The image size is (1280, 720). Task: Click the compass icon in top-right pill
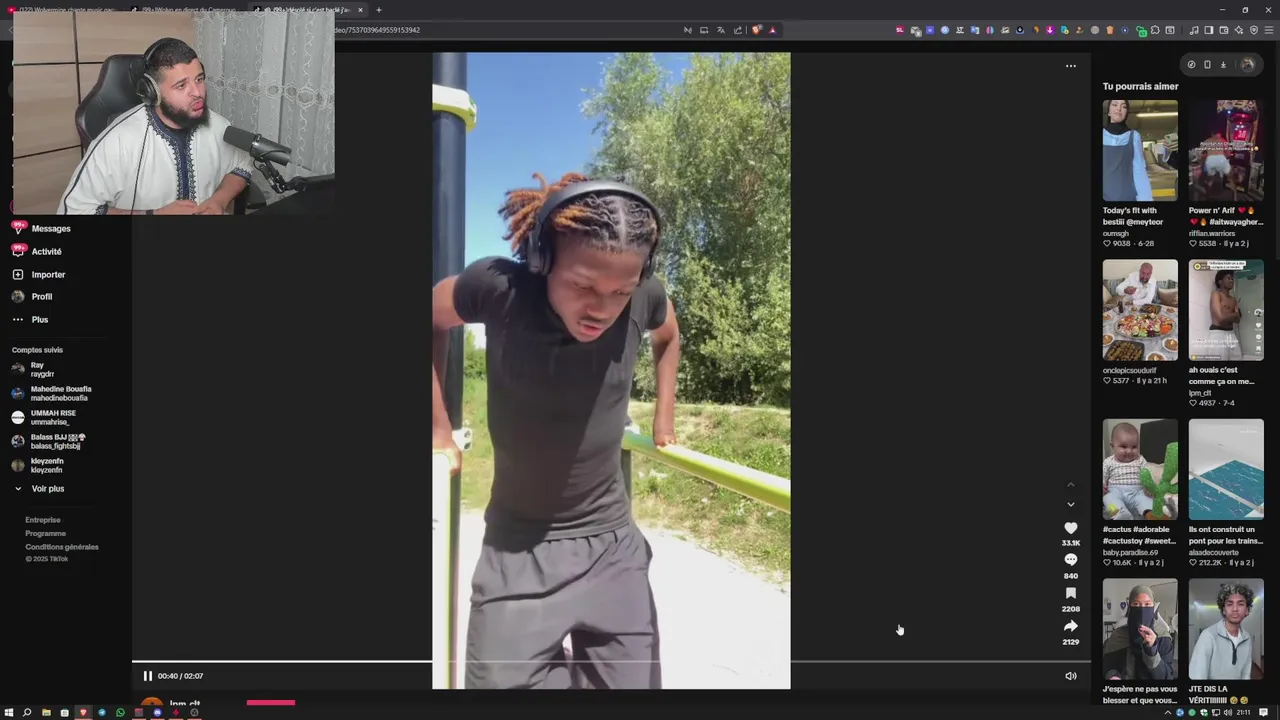point(1191,65)
